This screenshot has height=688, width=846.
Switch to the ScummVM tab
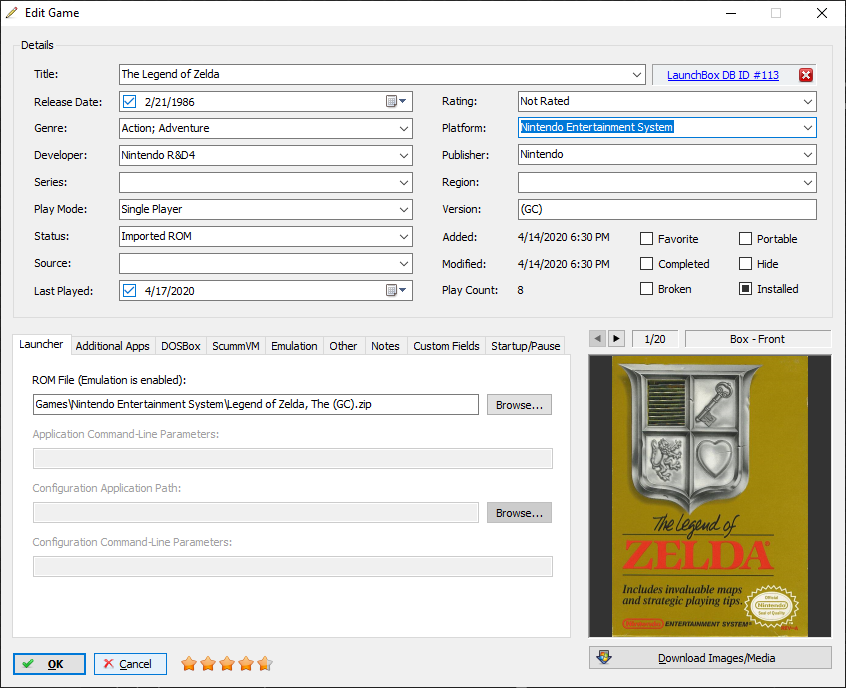236,346
